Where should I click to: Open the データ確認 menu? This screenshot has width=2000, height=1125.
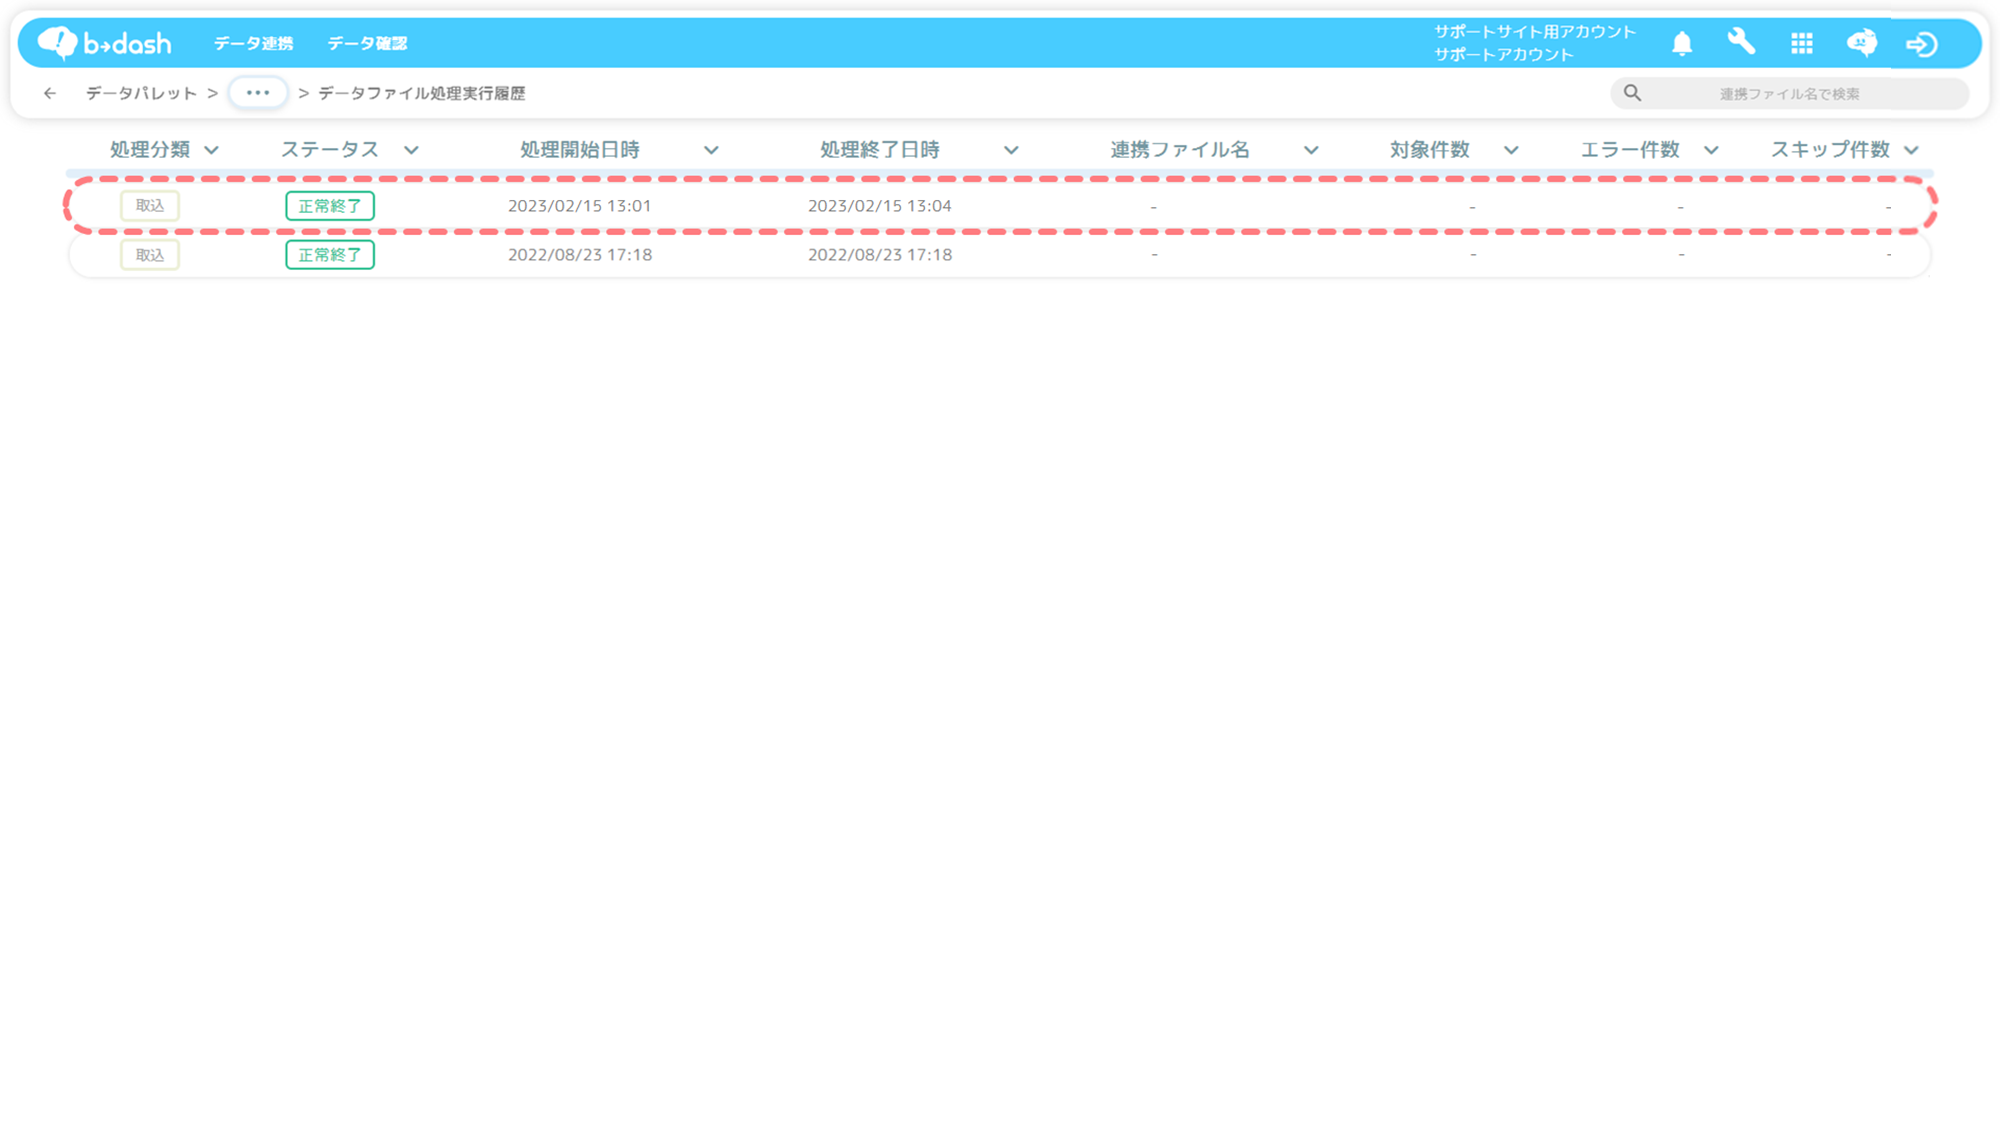367,43
